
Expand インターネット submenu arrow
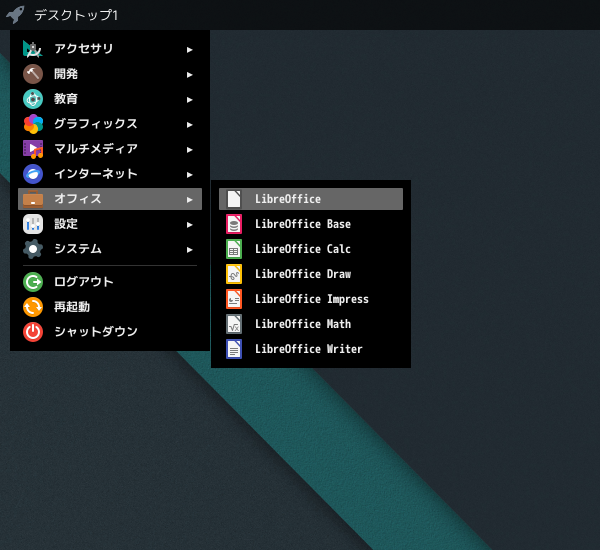[189, 175]
